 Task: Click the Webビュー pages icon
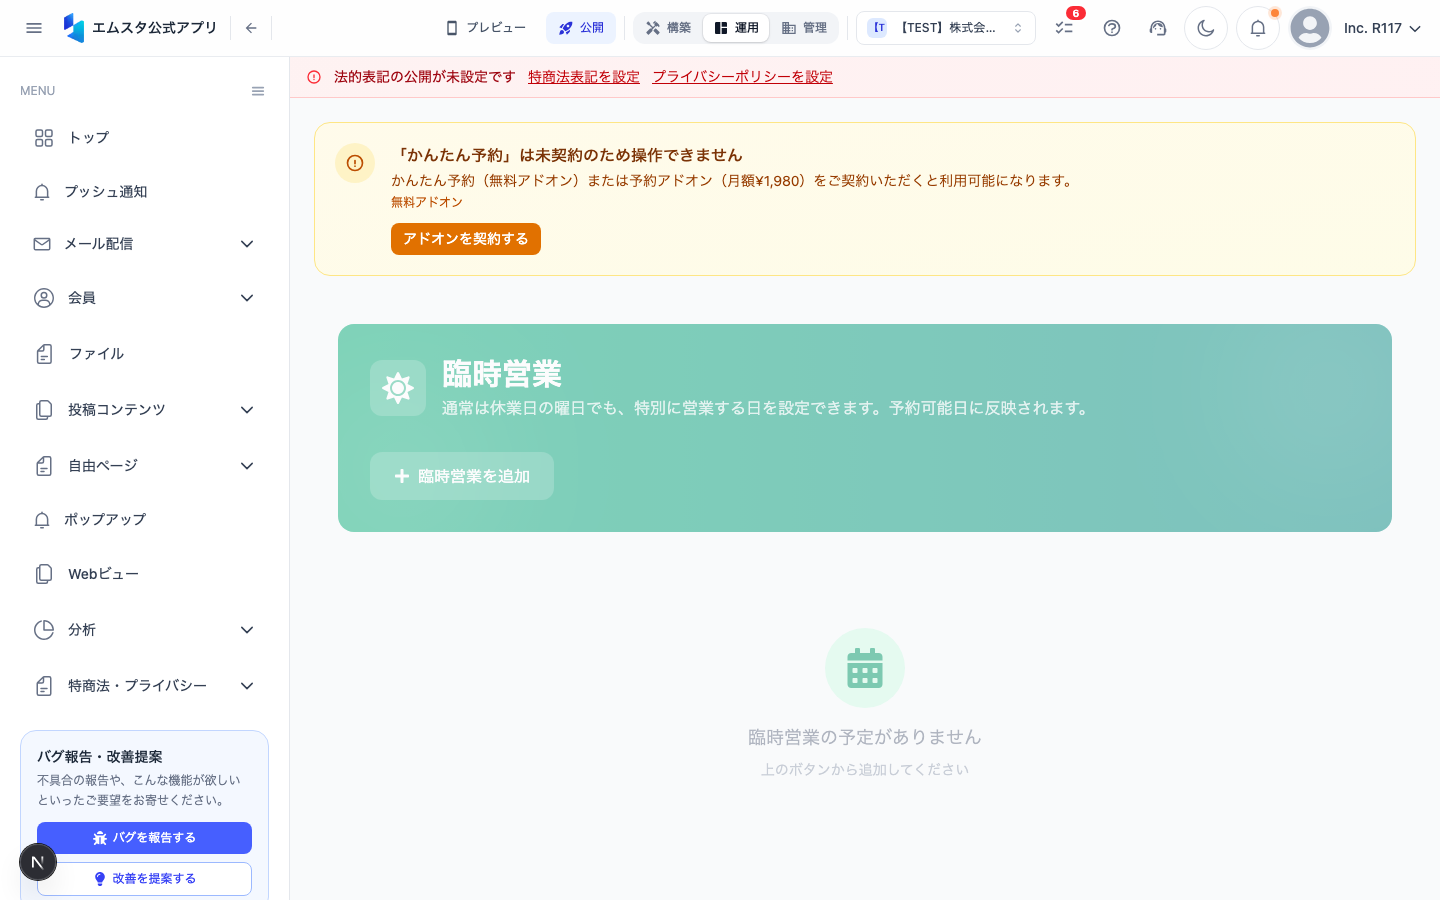click(44, 574)
